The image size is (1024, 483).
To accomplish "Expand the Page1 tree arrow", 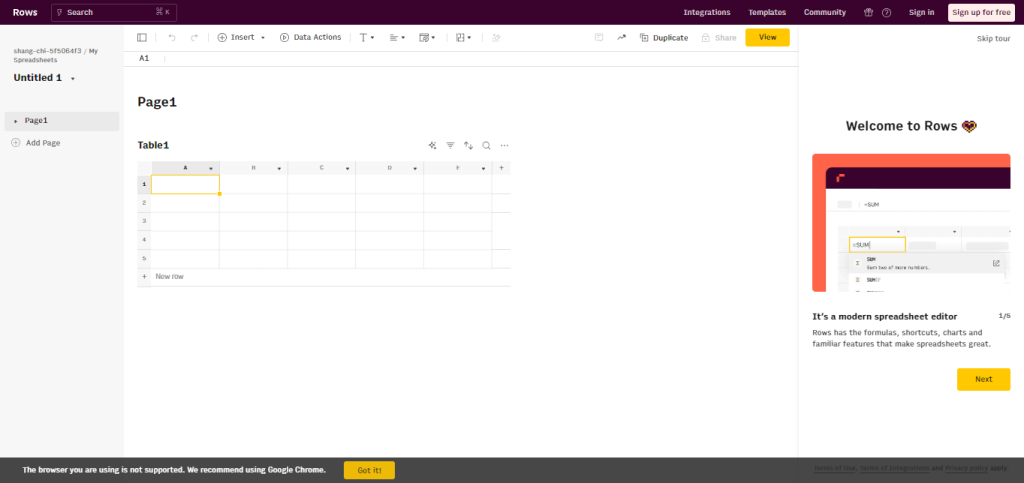I will click(16, 121).
